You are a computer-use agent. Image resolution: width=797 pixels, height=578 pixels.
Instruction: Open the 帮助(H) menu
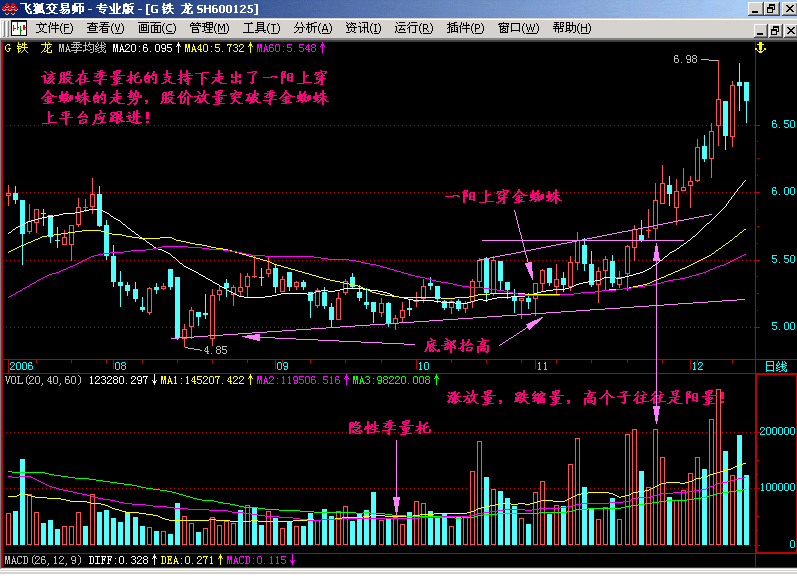pyautogui.click(x=572, y=28)
